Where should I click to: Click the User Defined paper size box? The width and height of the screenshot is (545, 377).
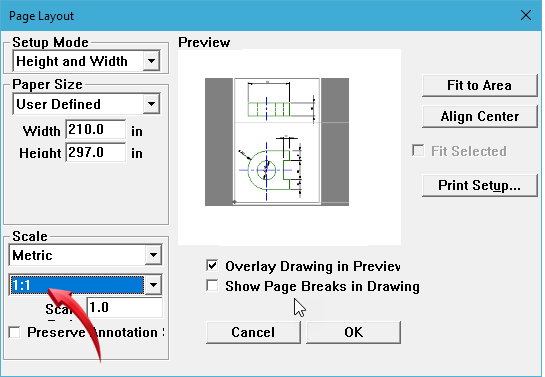point(86,104)
